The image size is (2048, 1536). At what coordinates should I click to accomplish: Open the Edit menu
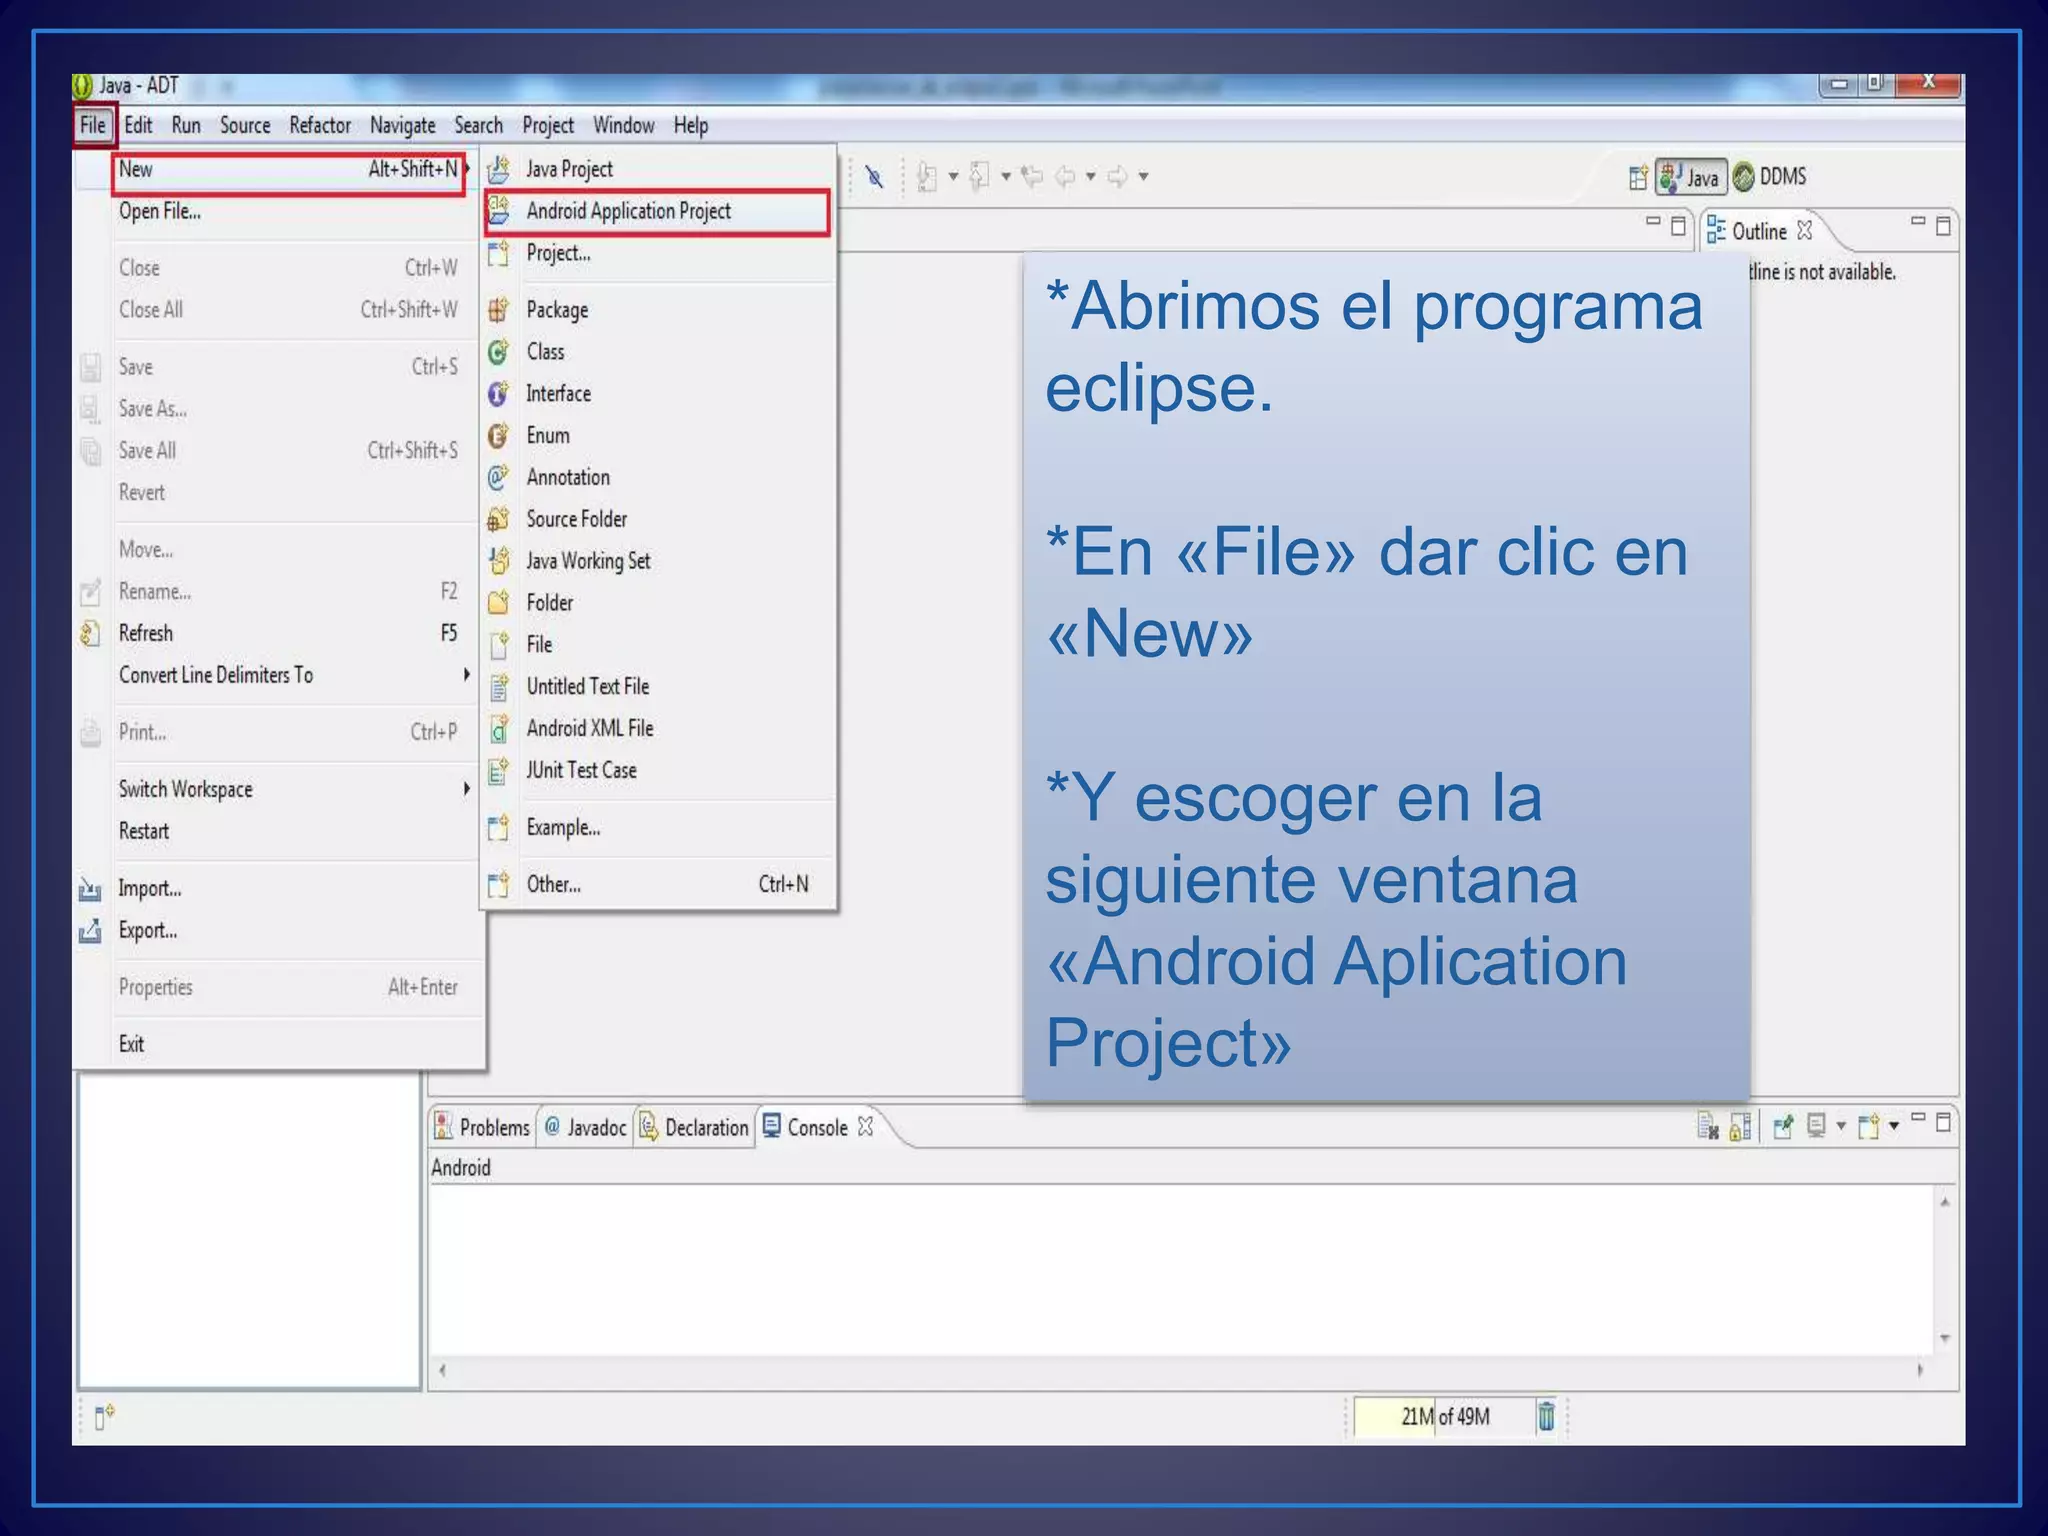point(138,126)
